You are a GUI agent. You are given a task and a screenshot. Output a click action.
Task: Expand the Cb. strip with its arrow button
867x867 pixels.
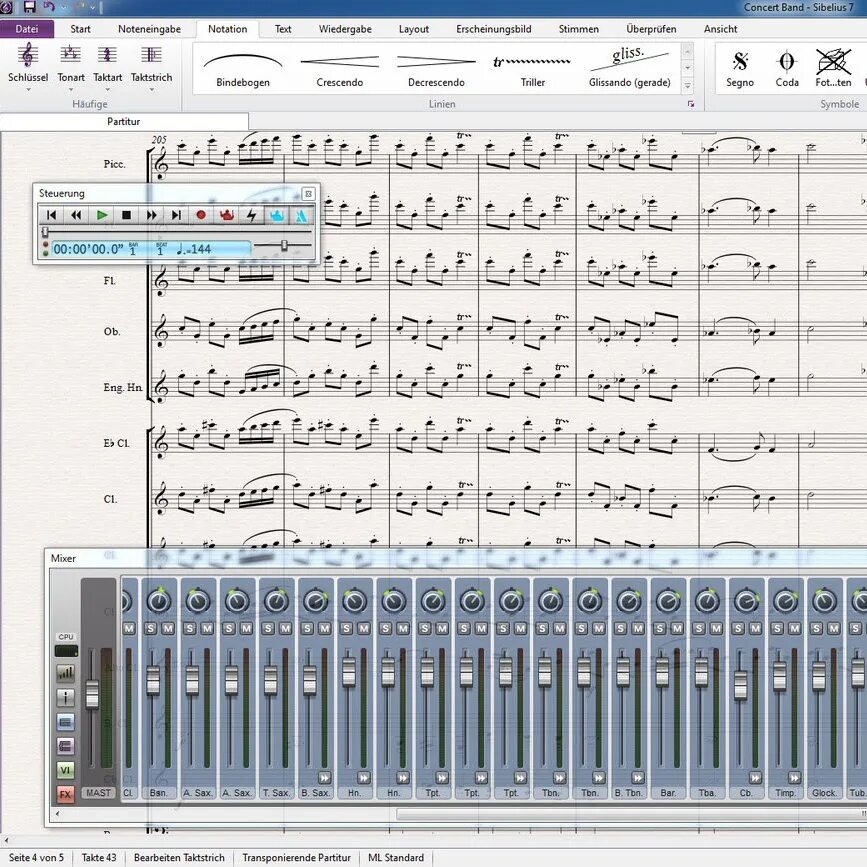tap(755, 777)
